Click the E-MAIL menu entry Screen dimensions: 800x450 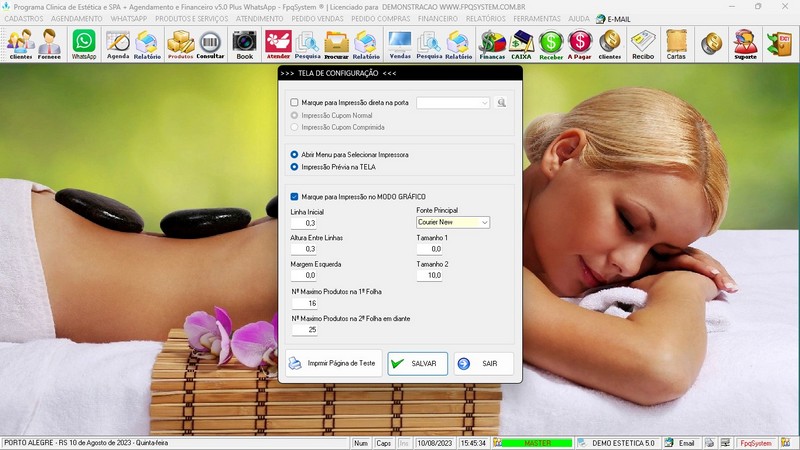coord(613,19)
